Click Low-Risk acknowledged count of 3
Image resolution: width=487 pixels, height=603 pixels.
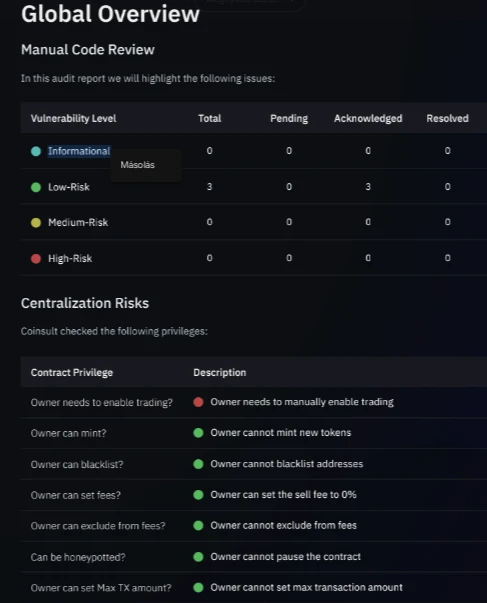click(368, 187)
